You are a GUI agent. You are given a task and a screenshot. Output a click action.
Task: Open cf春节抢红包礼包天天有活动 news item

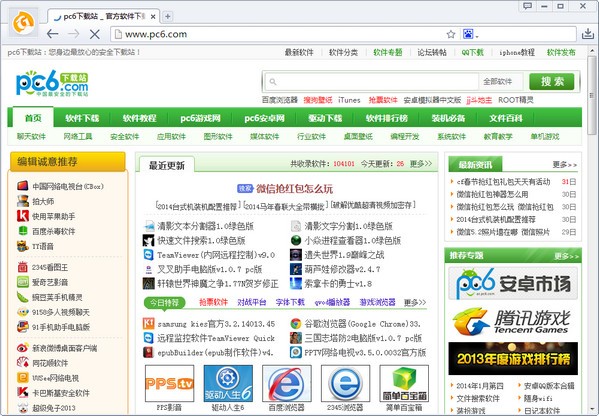click(503, 182)
